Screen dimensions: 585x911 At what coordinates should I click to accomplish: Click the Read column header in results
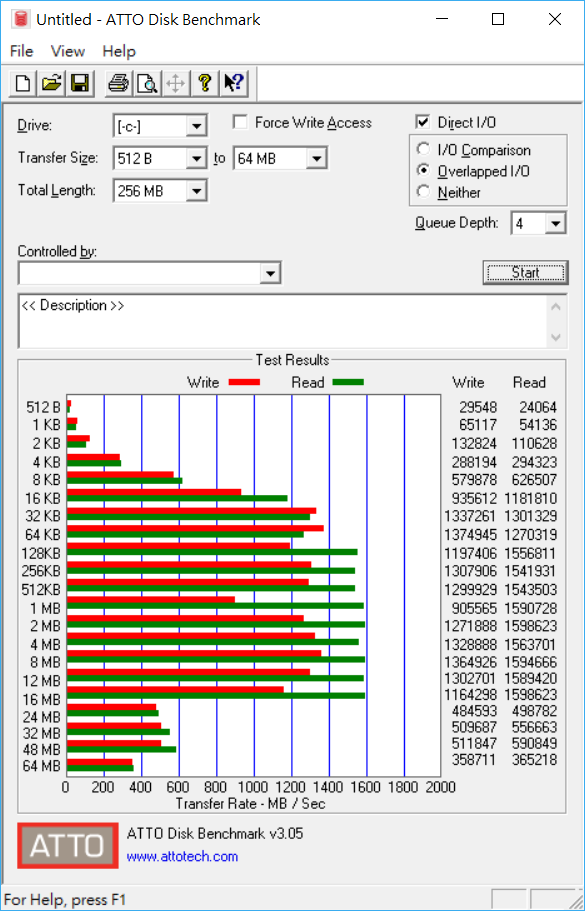coord(529,382)
